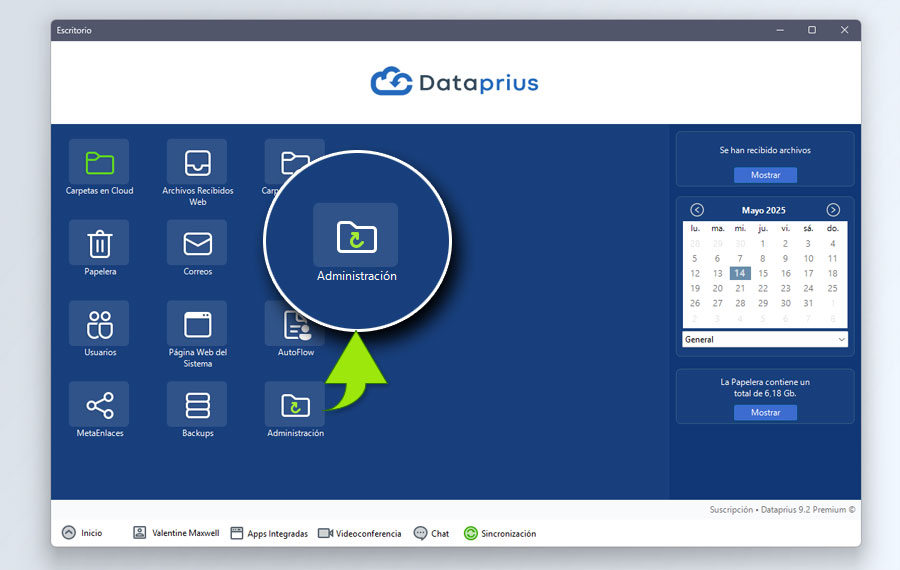Select day 19 in calendar

(x=695, y=288)
